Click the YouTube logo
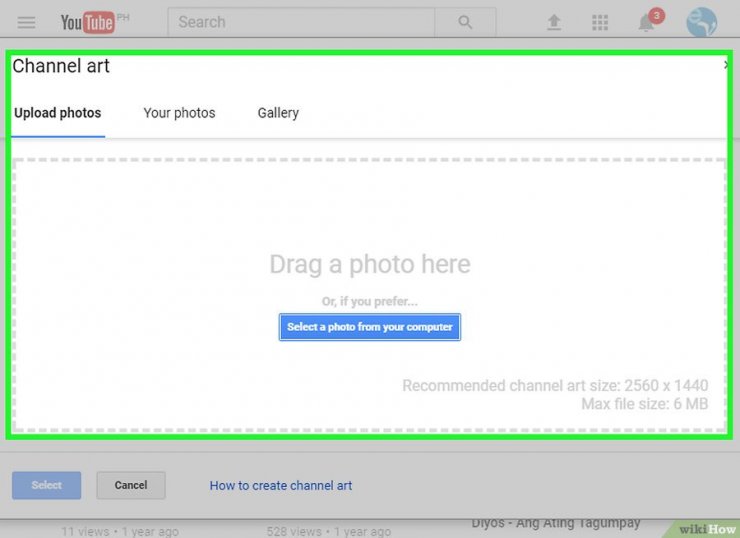Viewport: 740px width, 538px height. (x=88, y=22)
